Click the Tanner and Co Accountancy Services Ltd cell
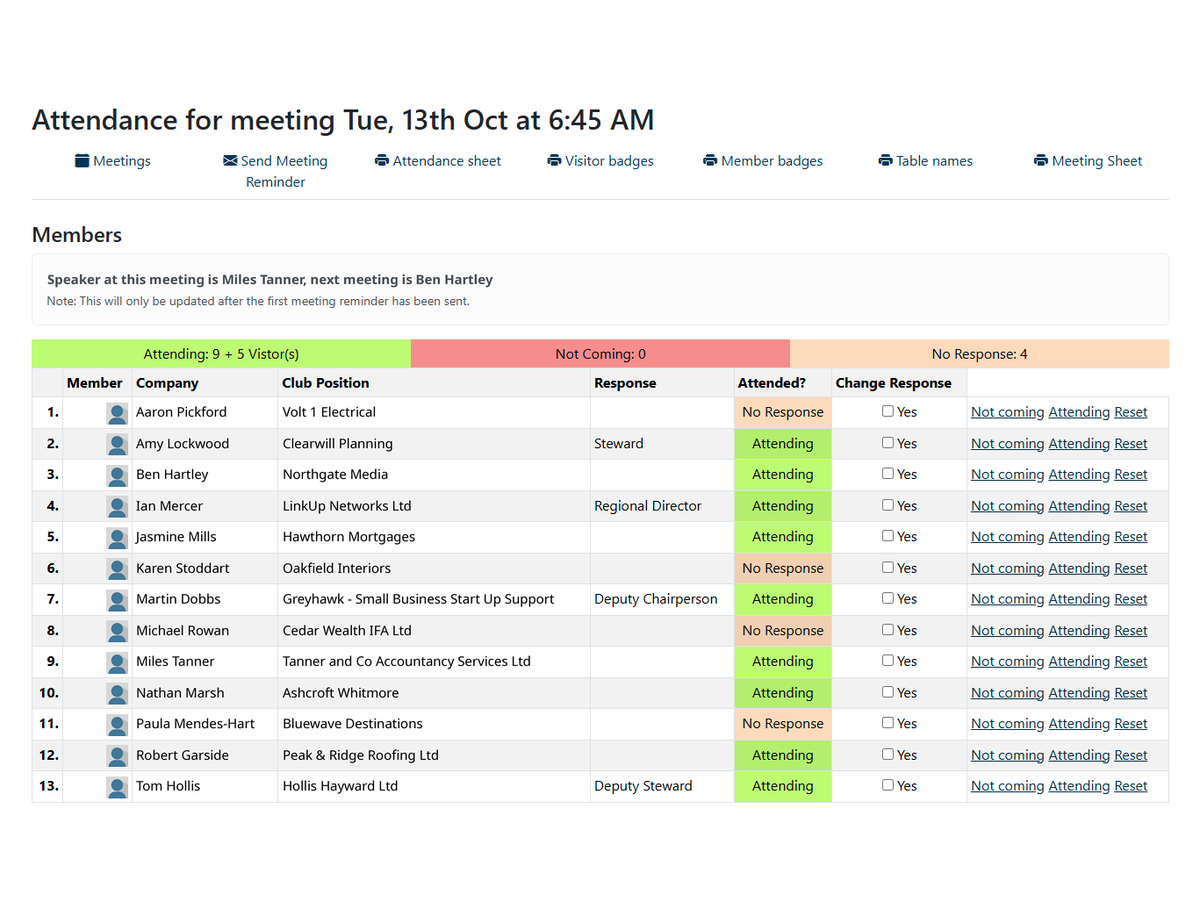The height and width of the screenshot is (900, 1200). point(434,662)
